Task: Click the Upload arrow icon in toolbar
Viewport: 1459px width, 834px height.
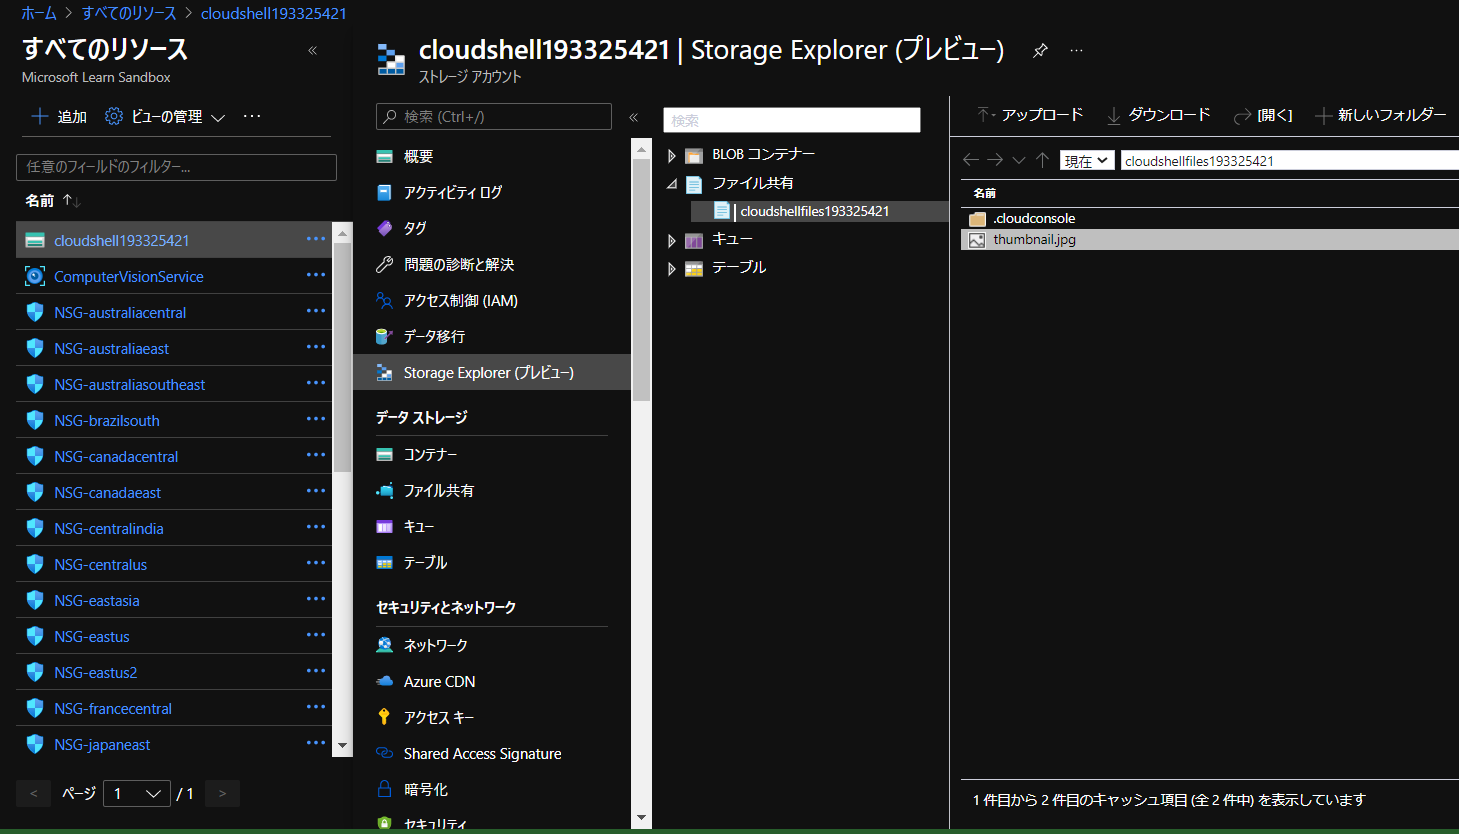Action: pyautogui.click(x=985, y=115)
